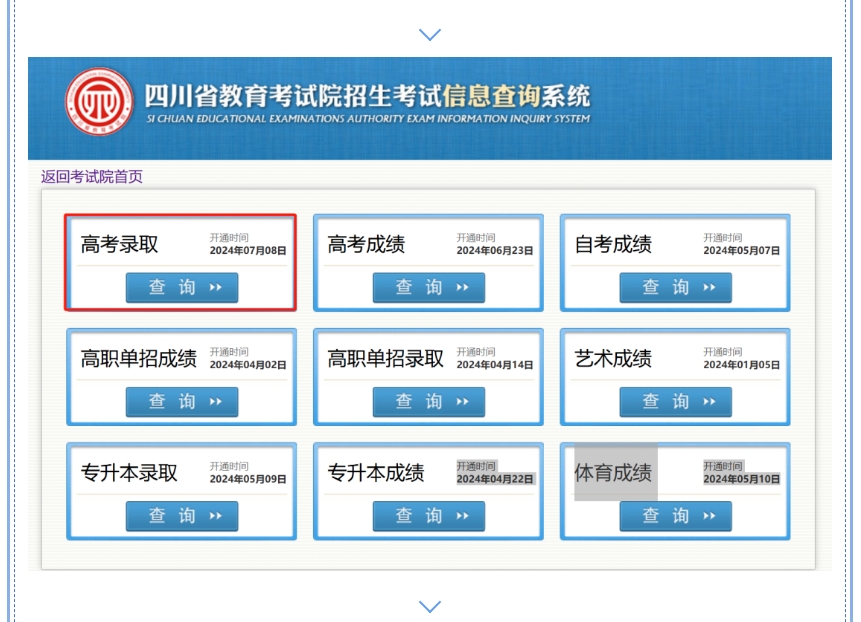Click 查询 button under 高职单招录取
The image size is (861, 622).
coord(429,402)
